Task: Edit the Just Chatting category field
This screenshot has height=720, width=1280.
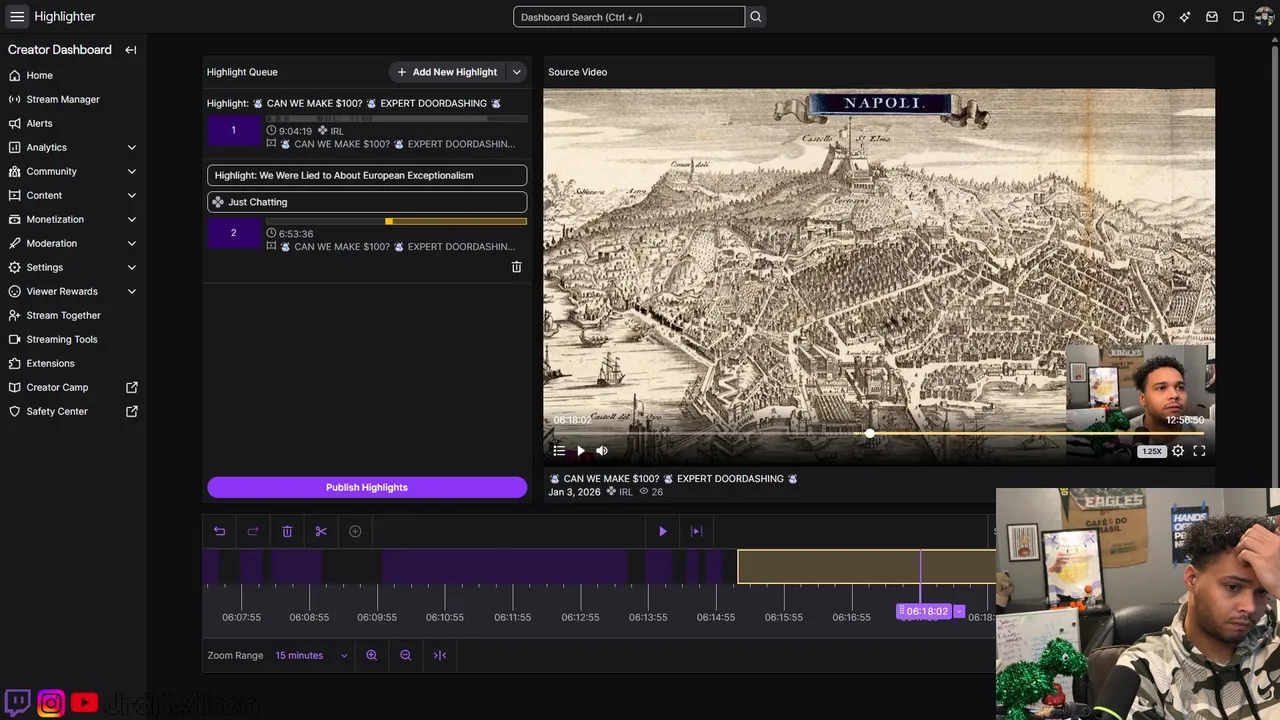Action: tap(367, 202)
